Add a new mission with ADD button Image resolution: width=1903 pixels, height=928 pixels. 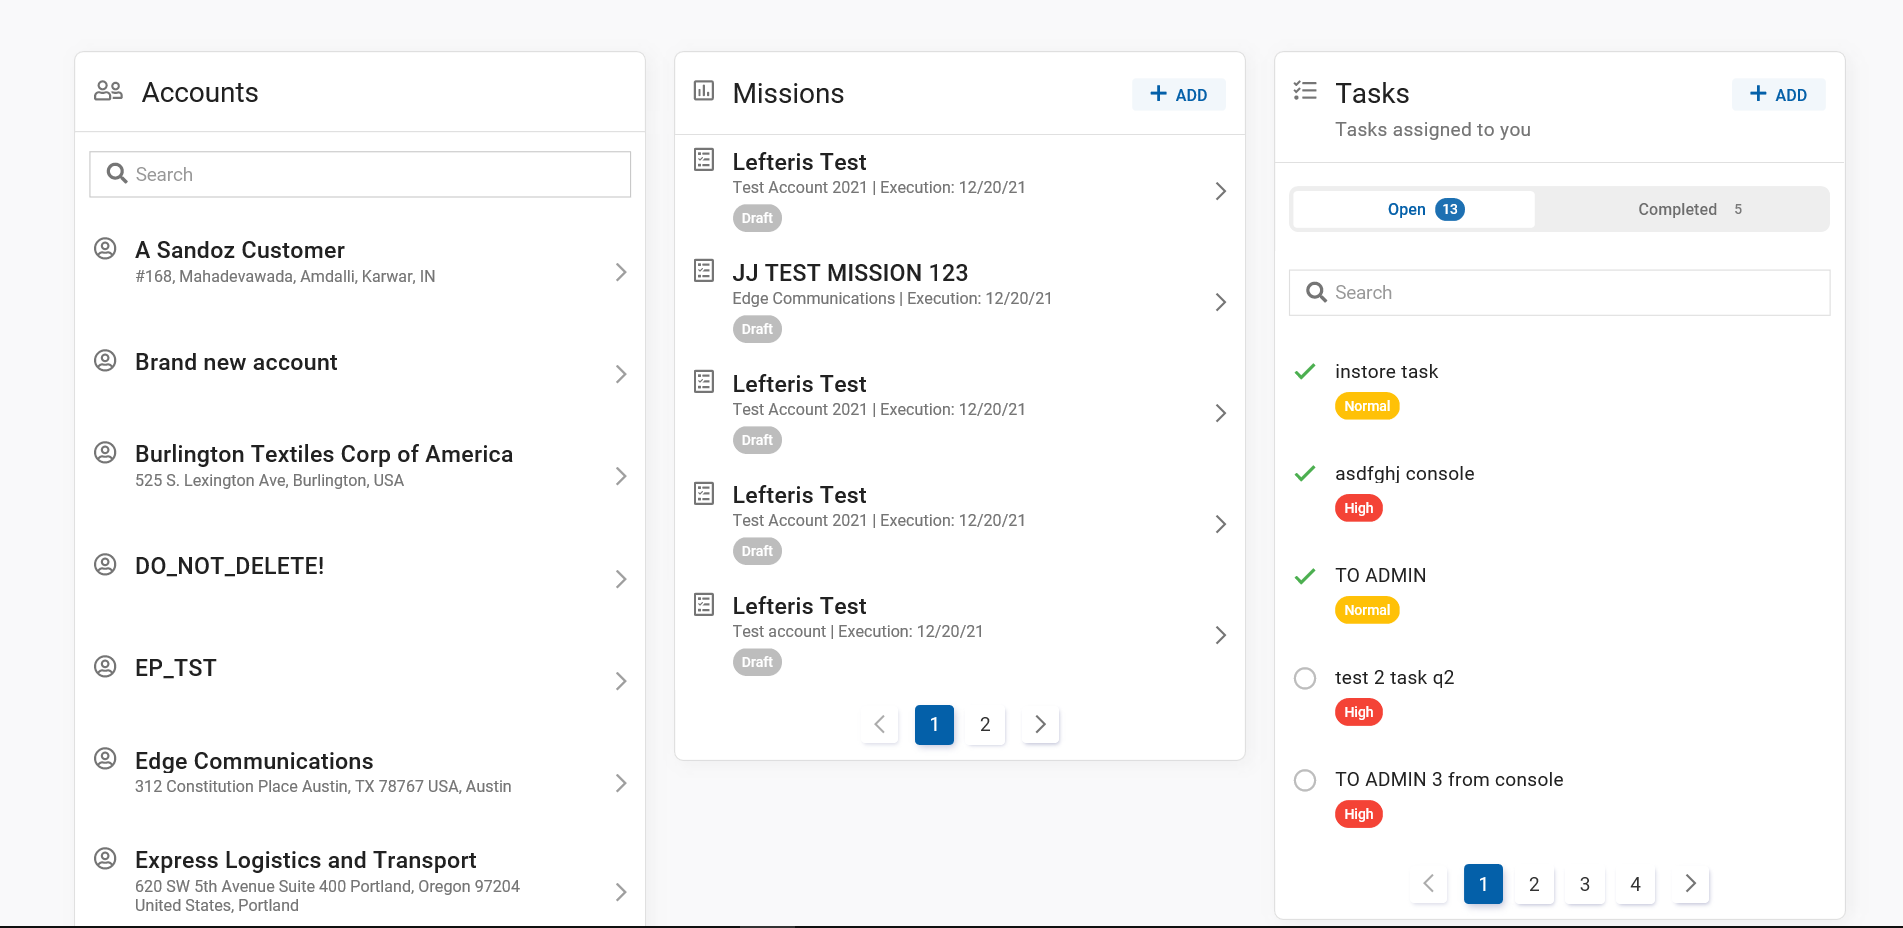pyautogui.click(x=1178, y=94)
